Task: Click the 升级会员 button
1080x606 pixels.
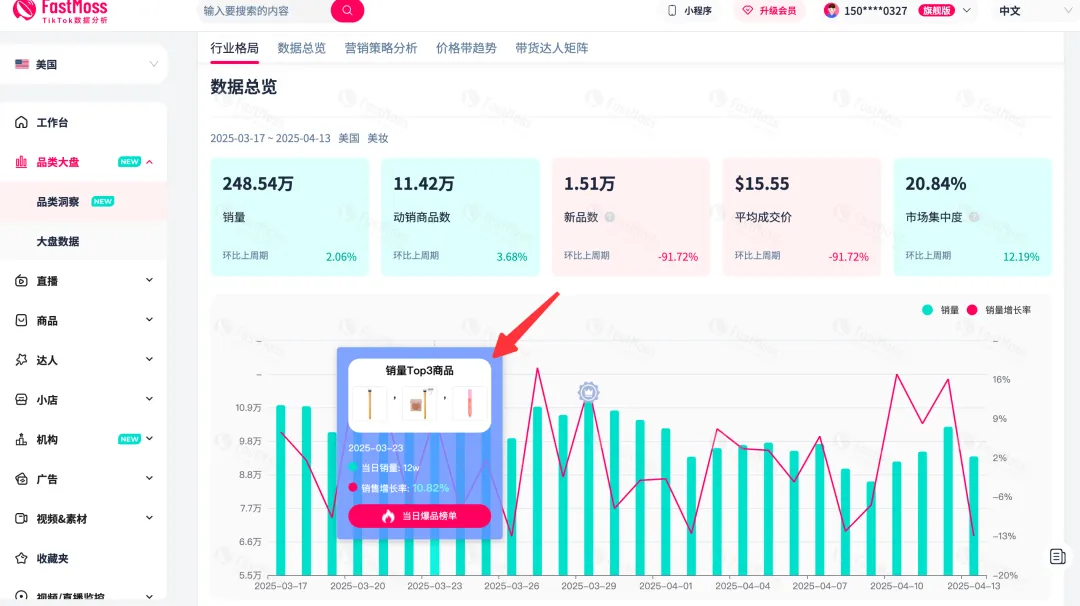Action: click(x=769, y=10)
